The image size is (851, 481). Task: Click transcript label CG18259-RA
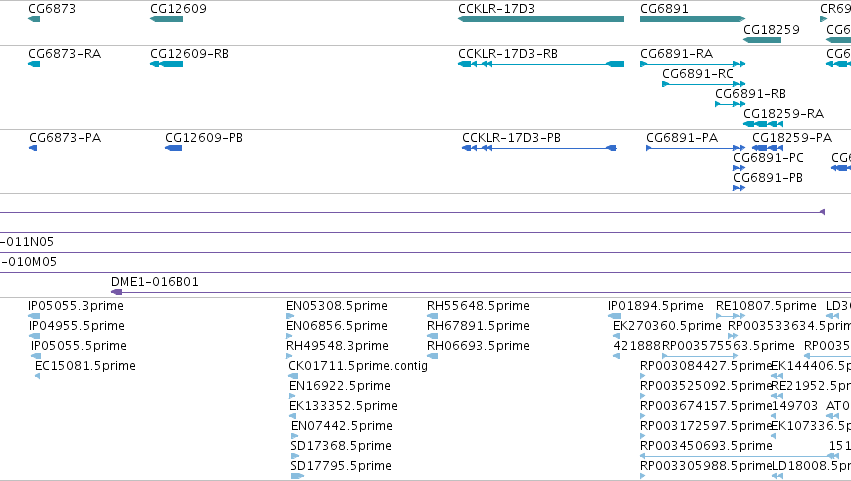[784, 114]
